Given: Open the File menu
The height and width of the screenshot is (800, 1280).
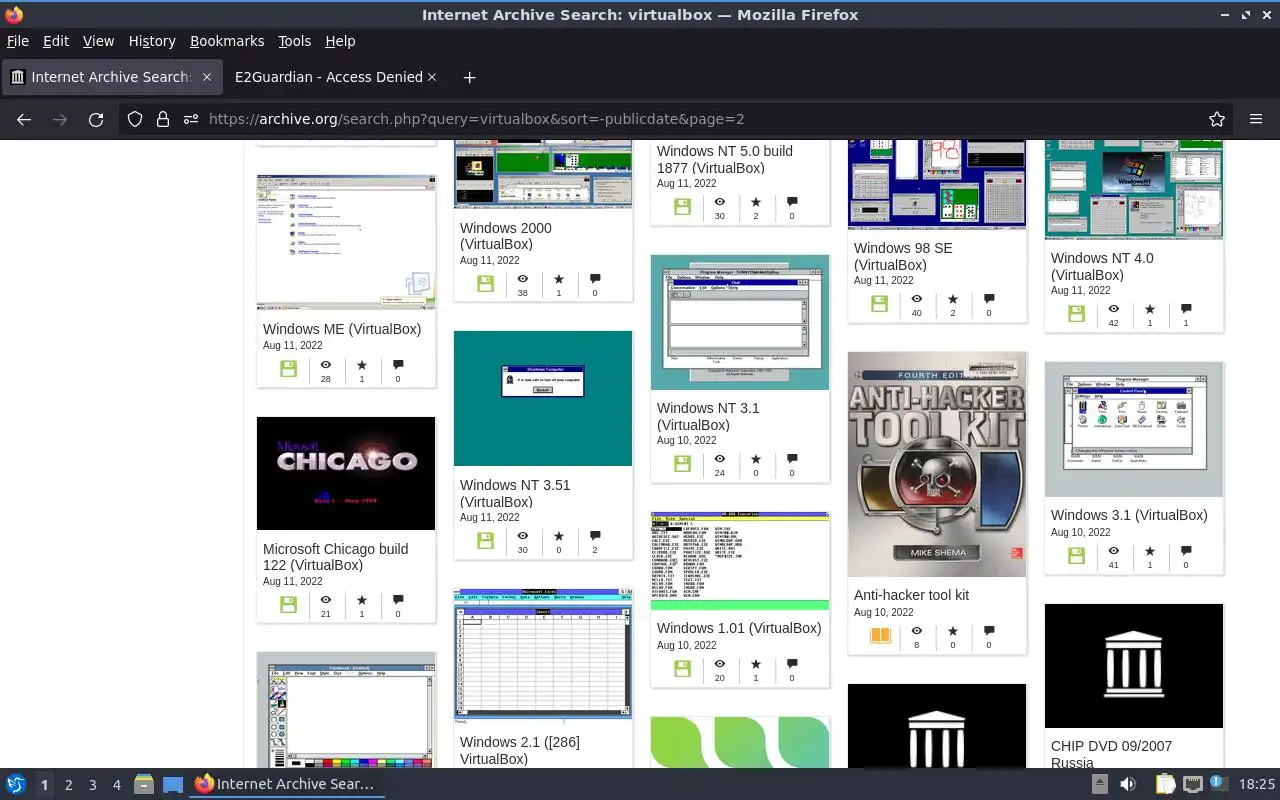Looking at the screenshot, I should click(18, 41).
